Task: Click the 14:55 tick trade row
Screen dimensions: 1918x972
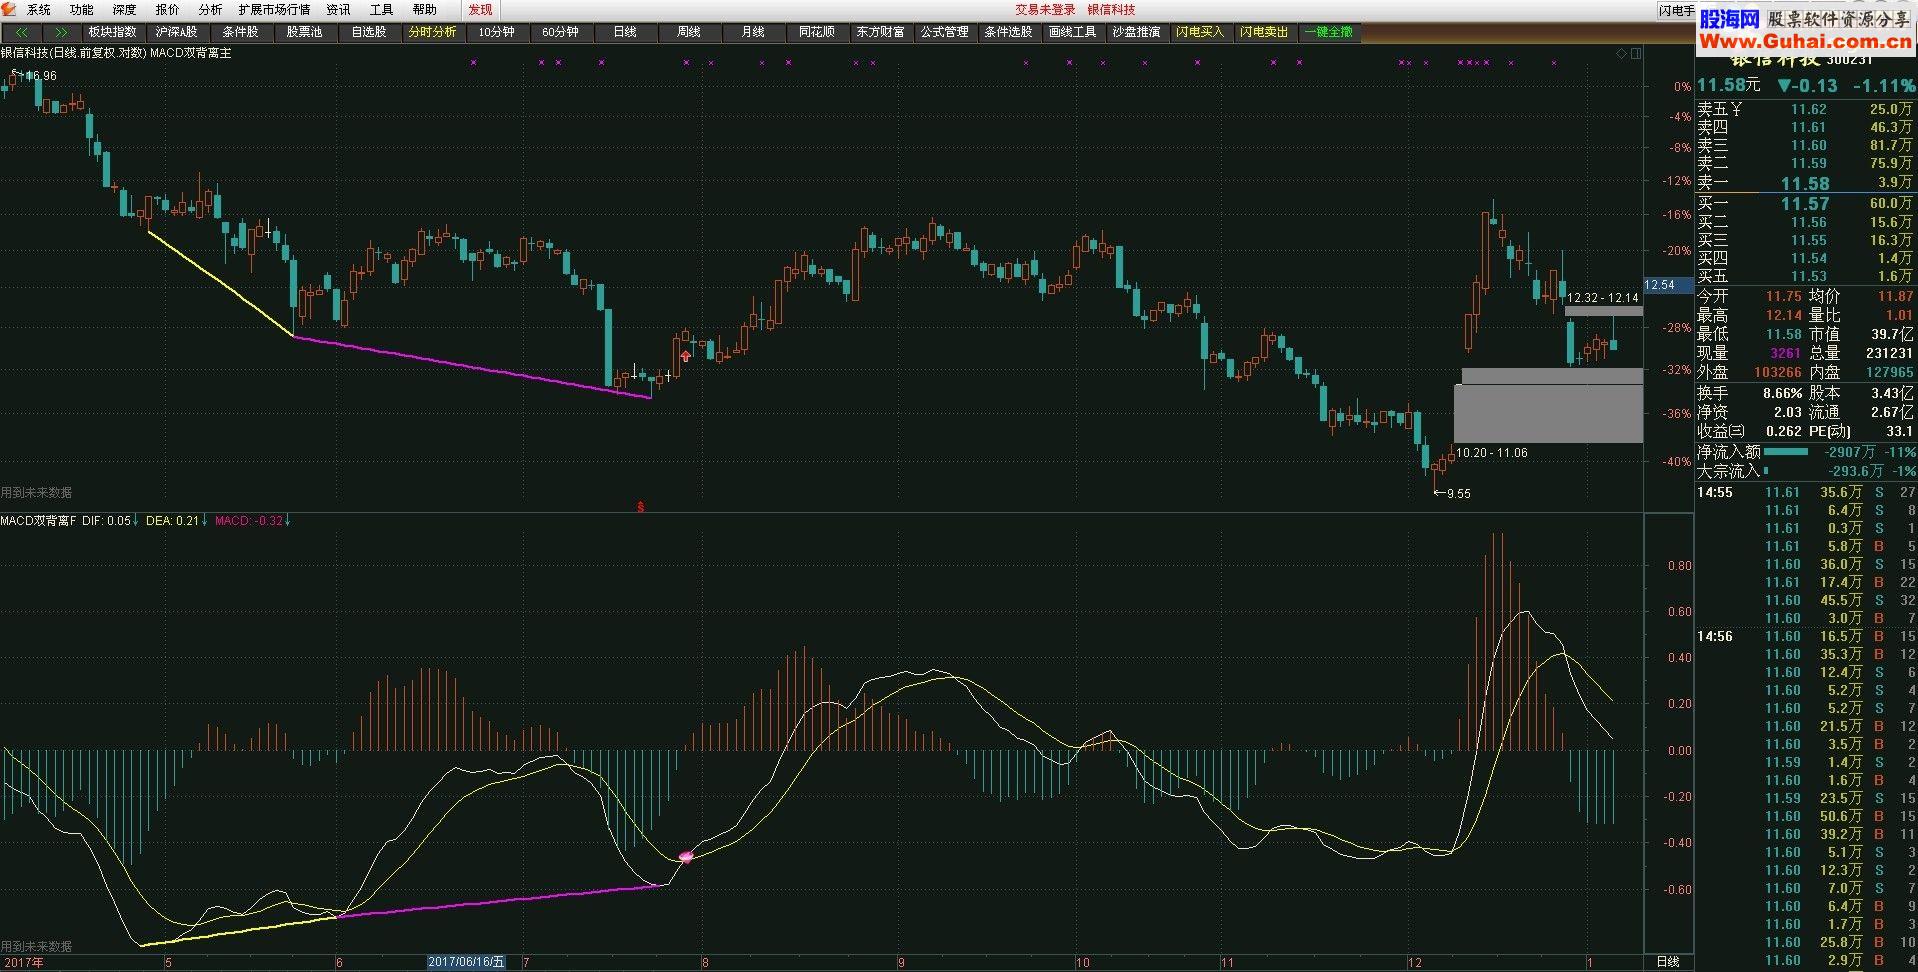Action: (1805, 492)
